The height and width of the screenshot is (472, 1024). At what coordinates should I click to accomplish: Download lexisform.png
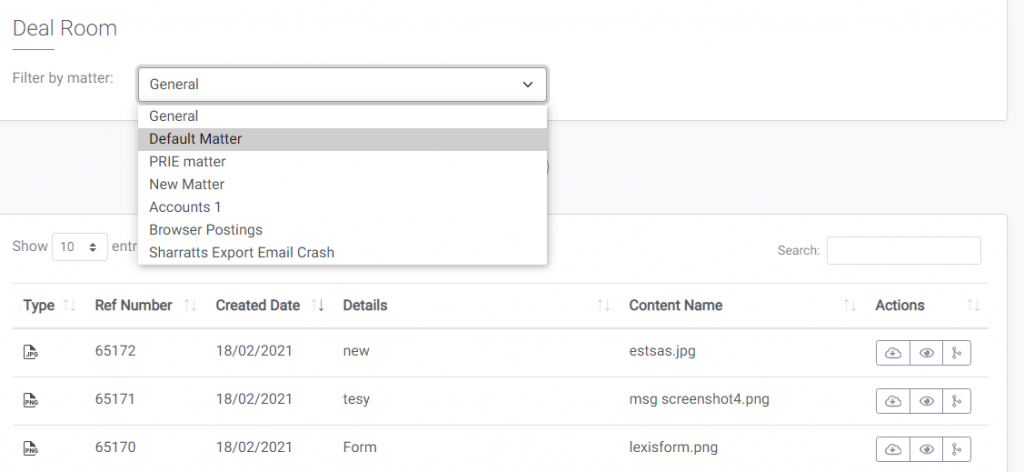click(893, 449)
